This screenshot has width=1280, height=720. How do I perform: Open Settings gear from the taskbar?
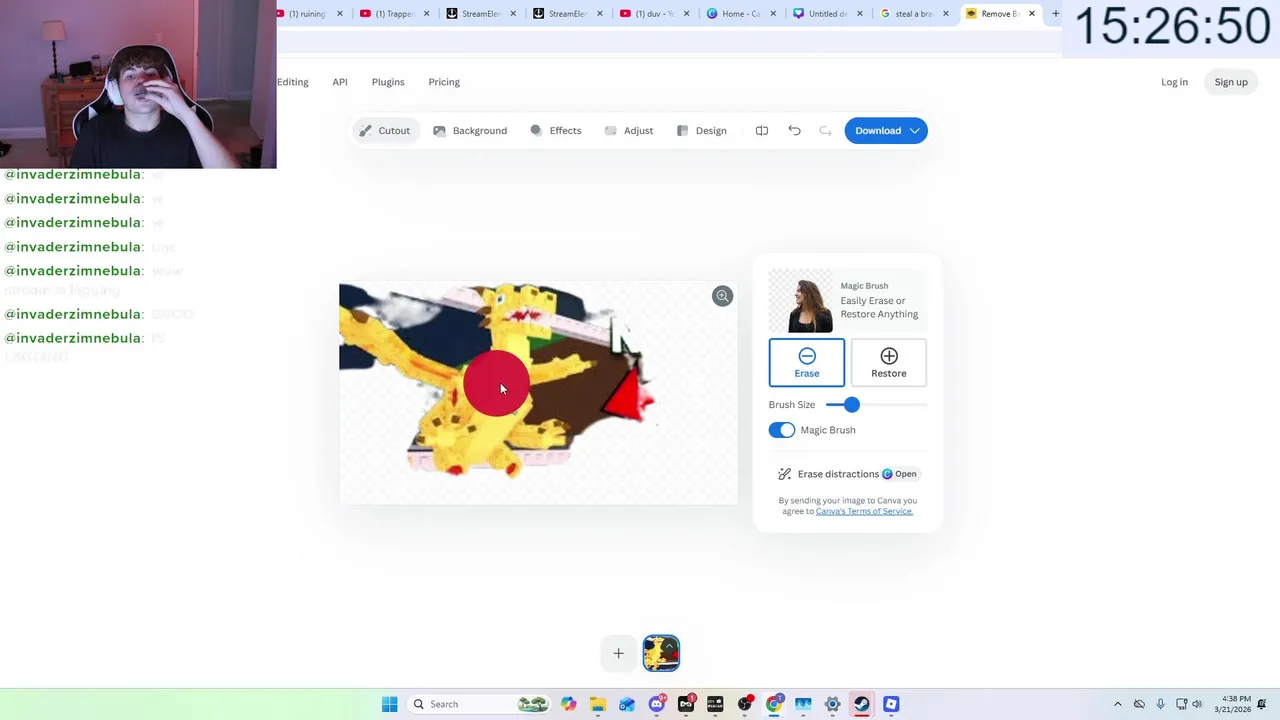click(832, 704)
